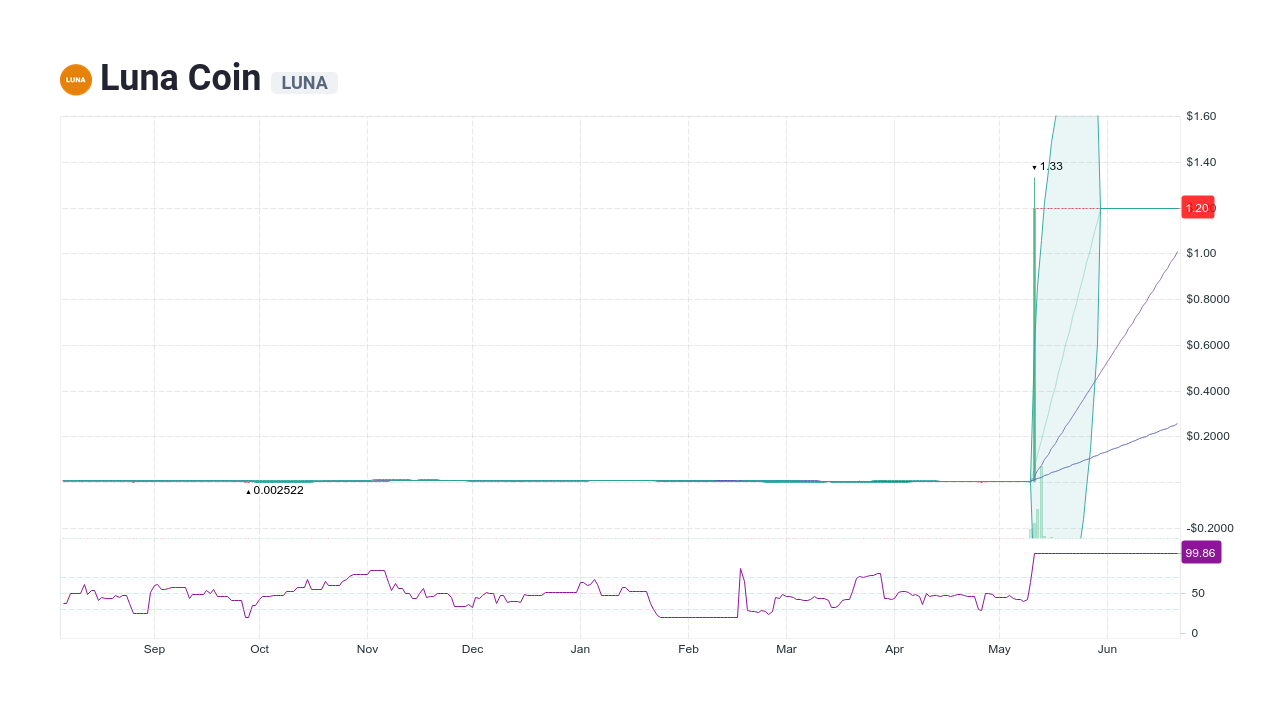Click the Oct label on time axis

coord(259,649)
